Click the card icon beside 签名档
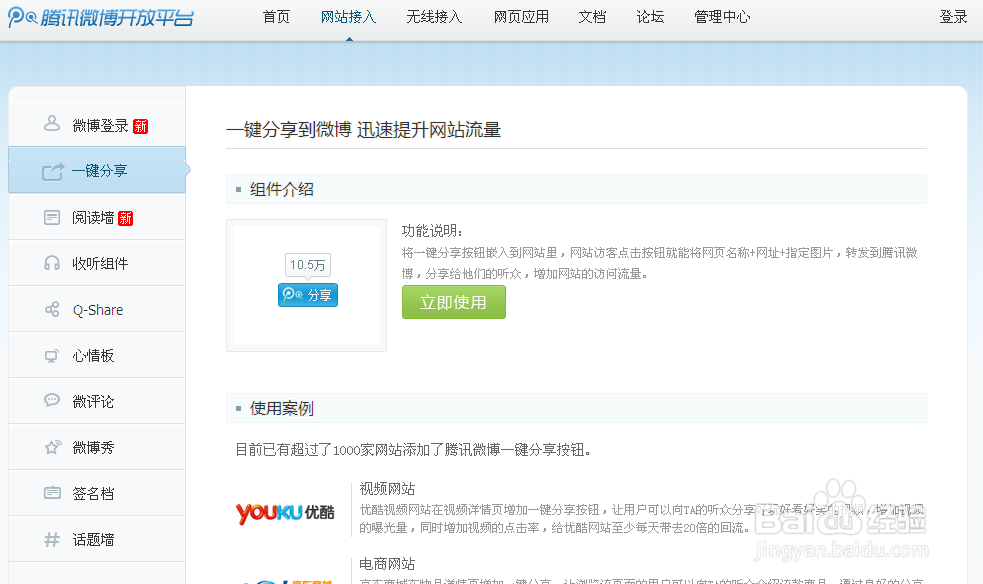This screenshot has width=983, height=584. (x=51, y=493)
